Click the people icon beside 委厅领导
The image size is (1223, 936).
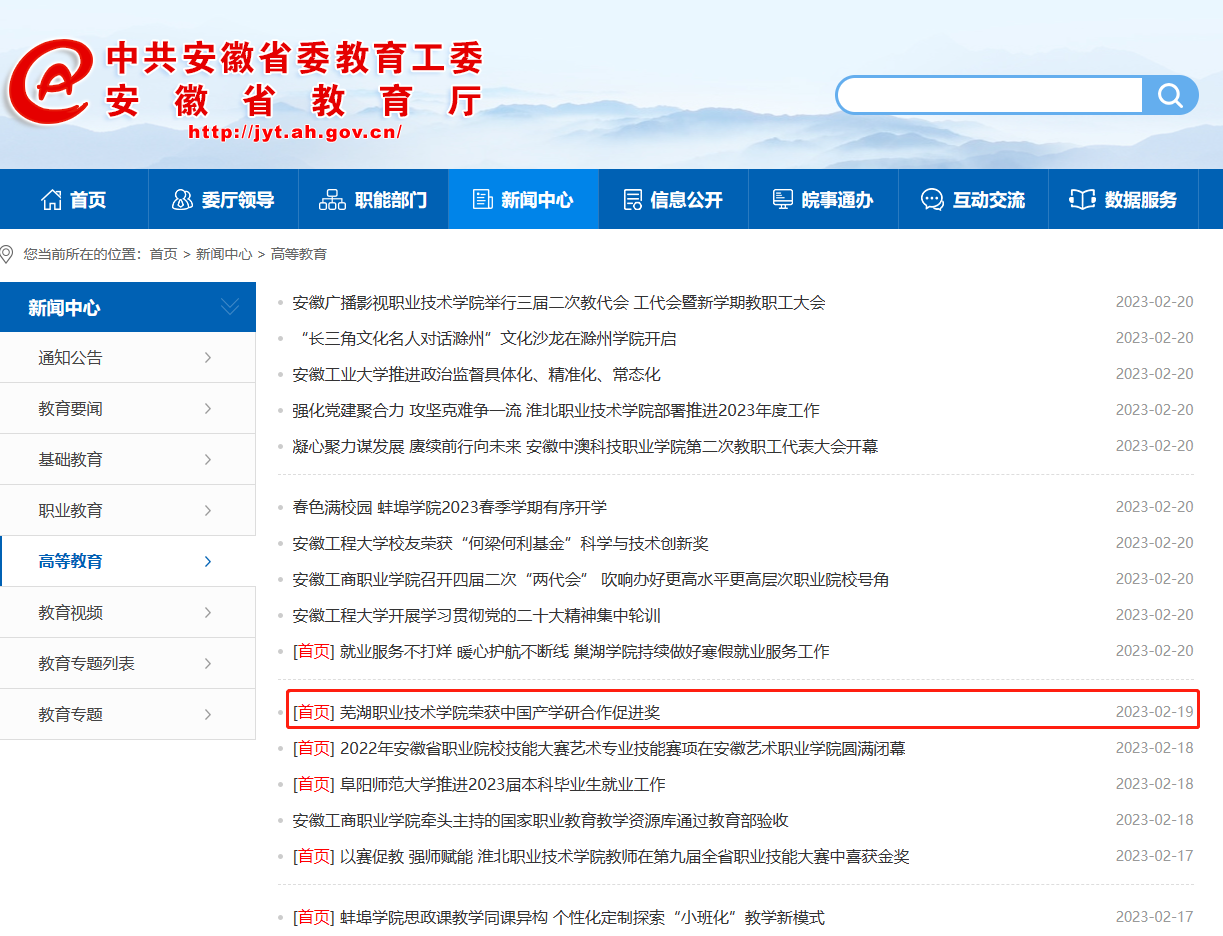tap(182, 200)
